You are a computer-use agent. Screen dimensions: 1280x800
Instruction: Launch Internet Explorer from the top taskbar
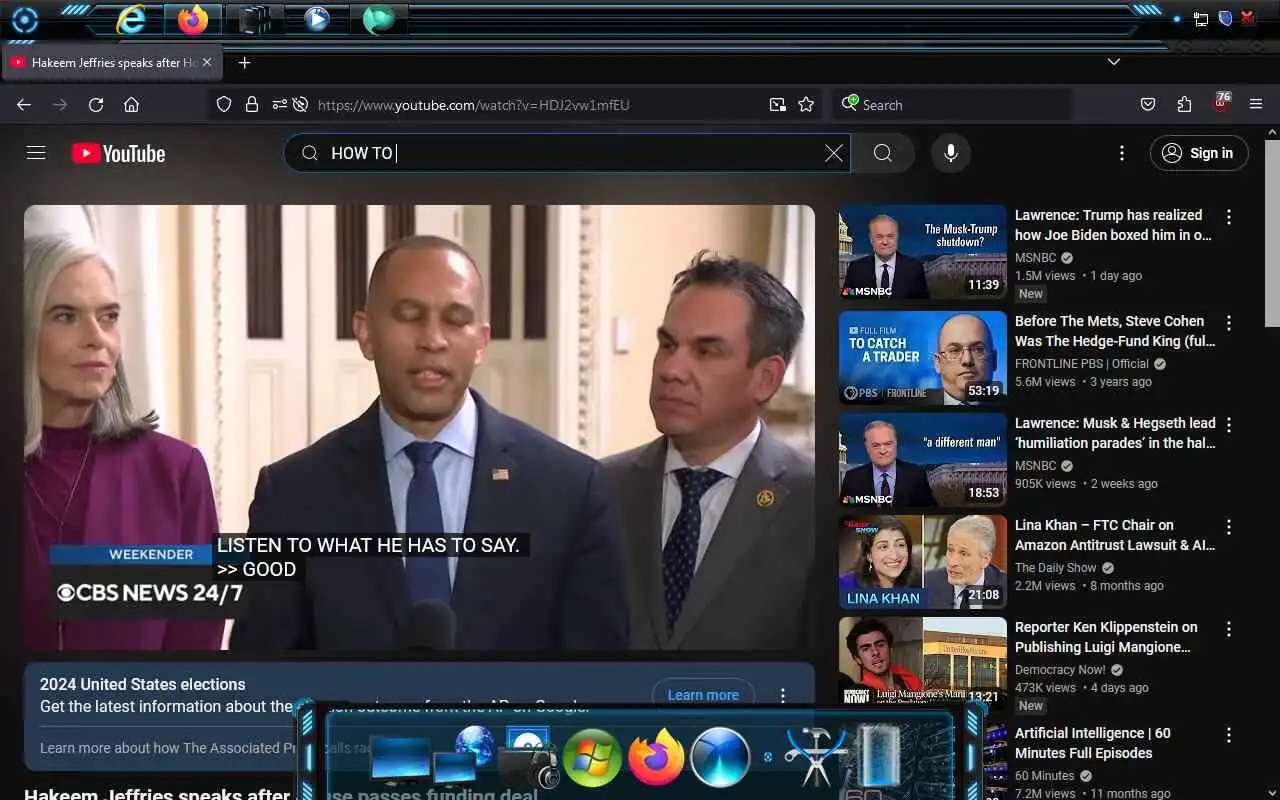[x=131, y=19]
